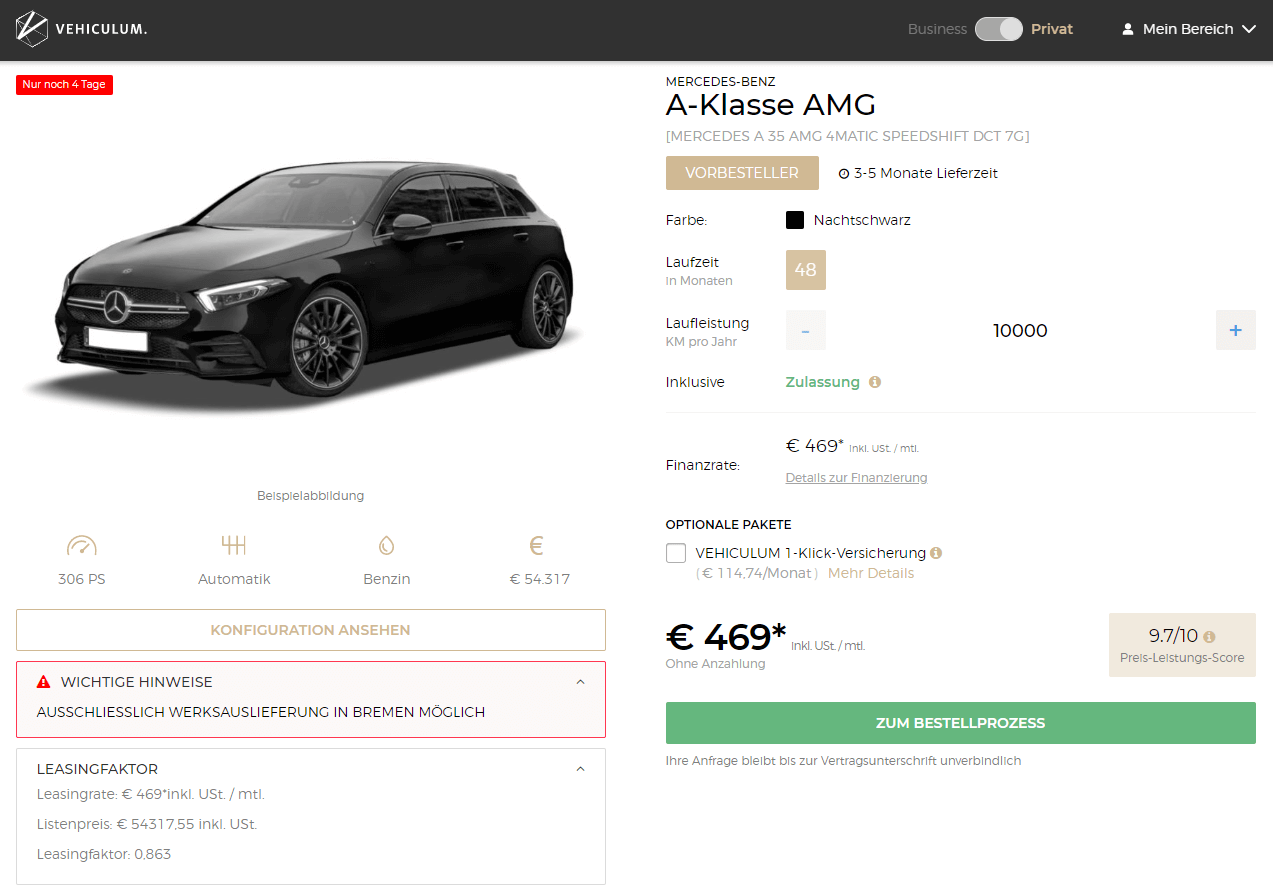Click the Leasingfaktor: 0,863 text
Viewport: 1273px width, 893px height.
click(x=103, y=855)
